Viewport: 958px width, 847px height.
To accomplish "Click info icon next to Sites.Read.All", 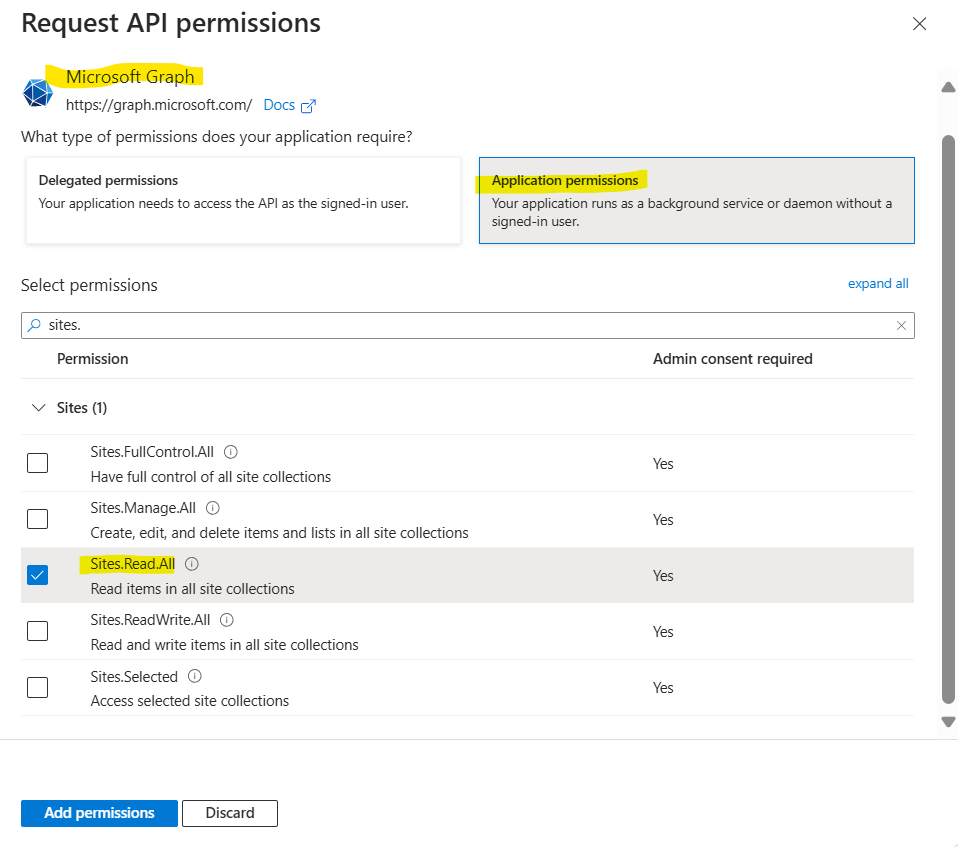I will 192,564.
